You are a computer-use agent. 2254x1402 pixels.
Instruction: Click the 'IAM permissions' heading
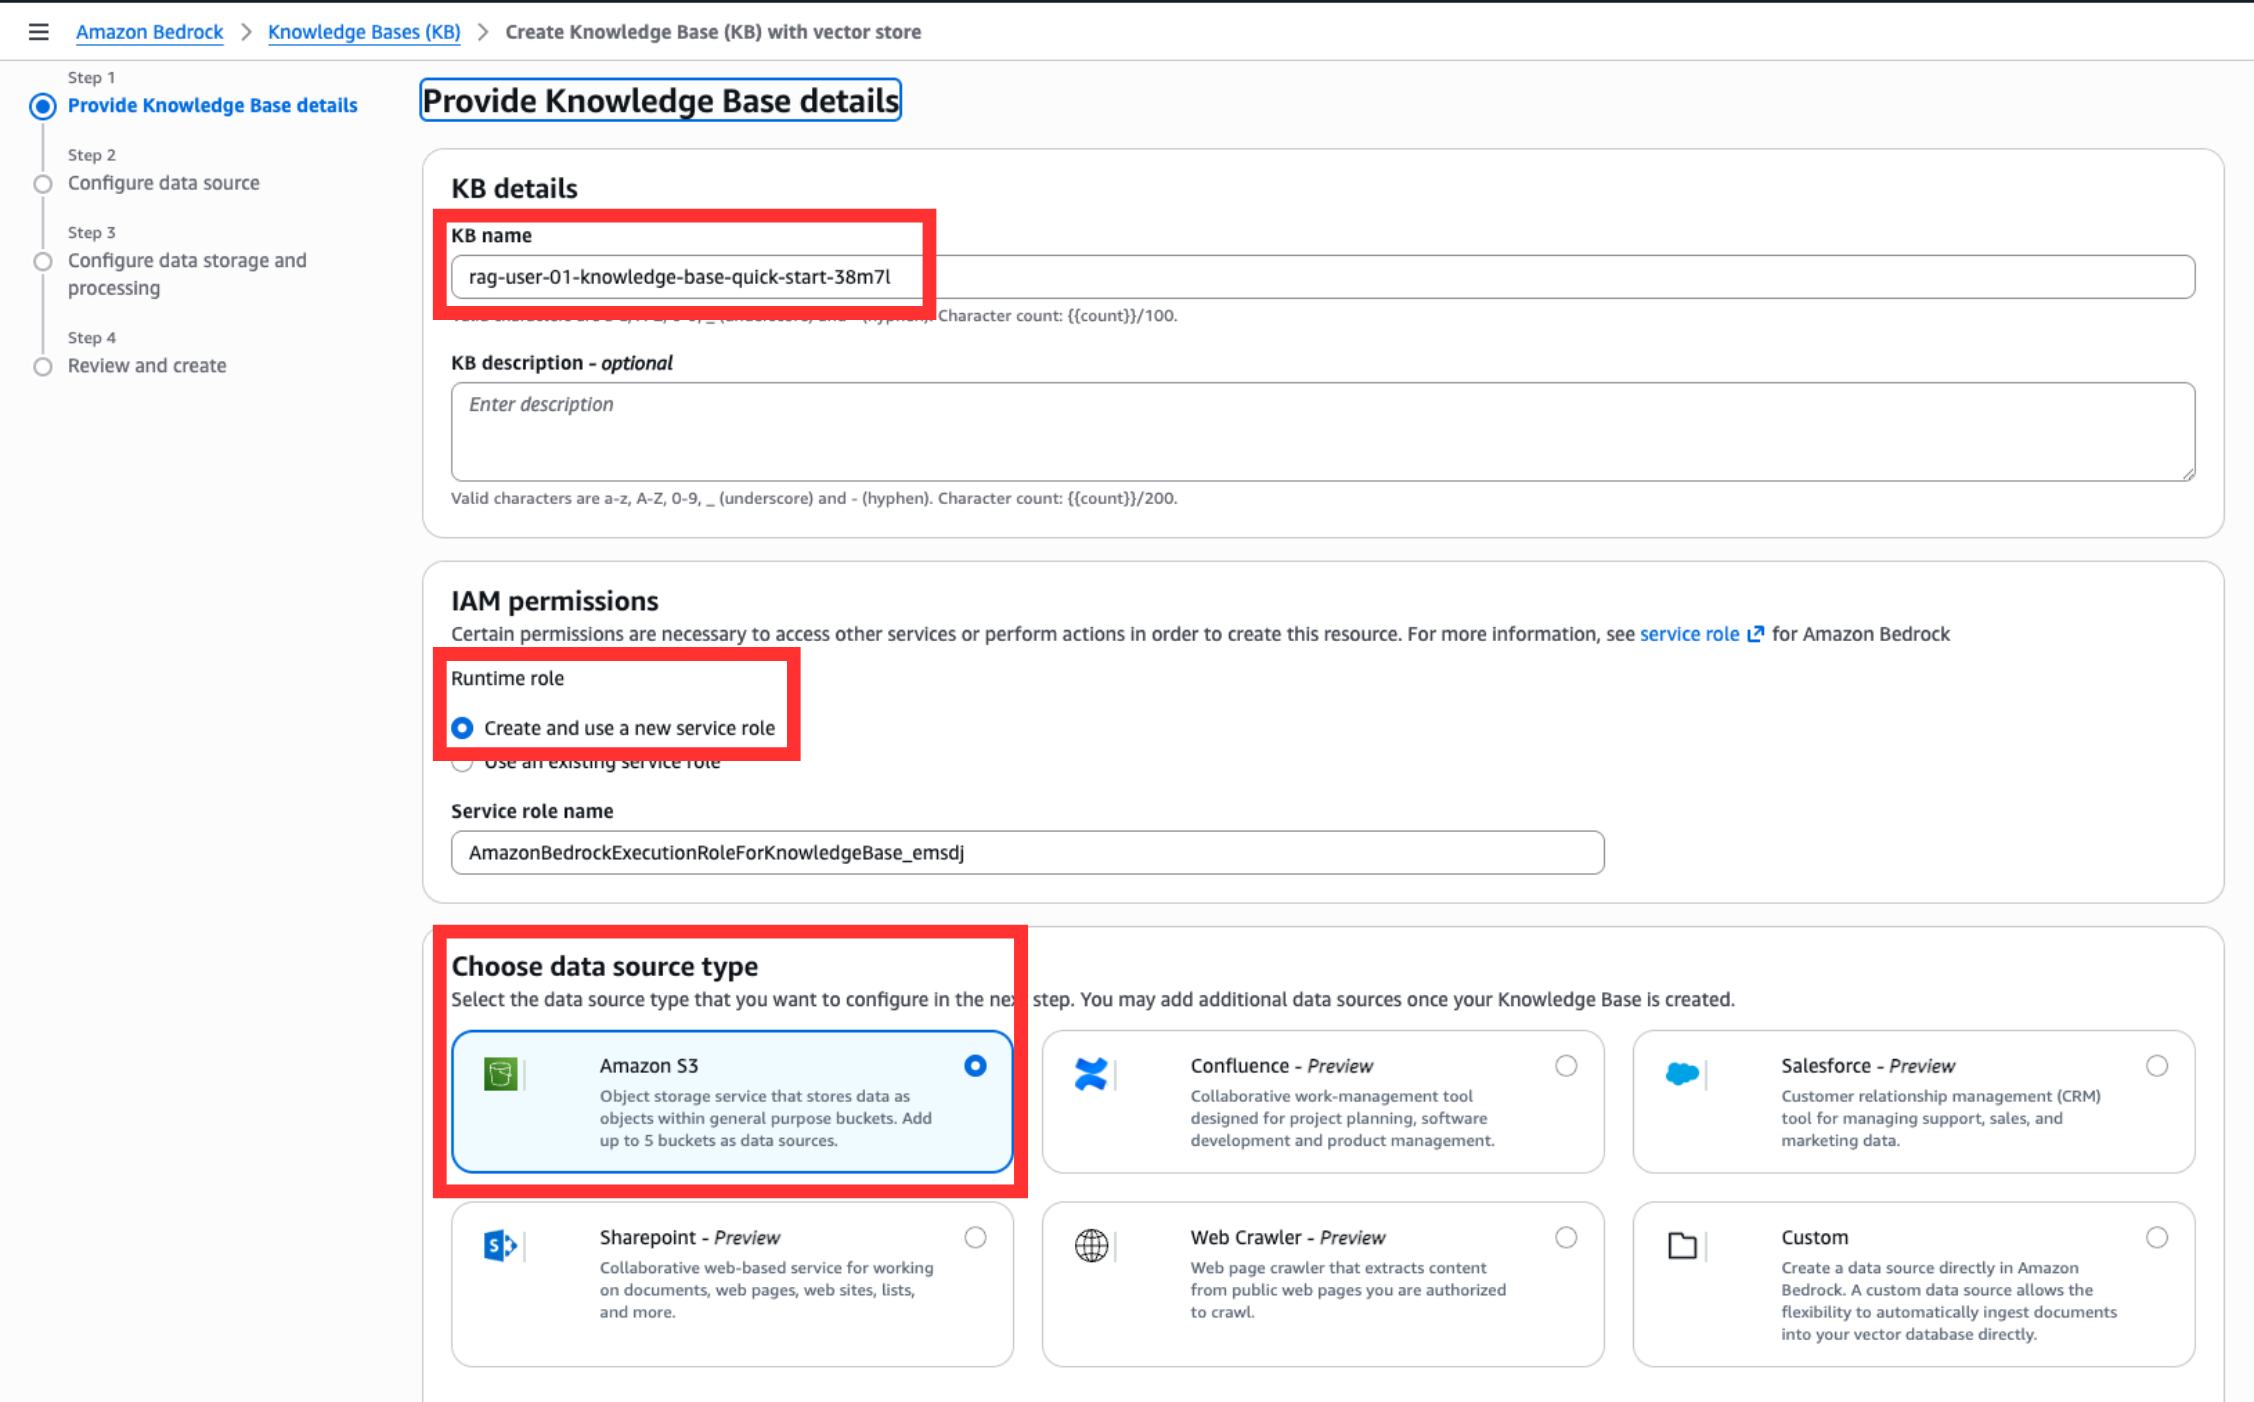pyautogui.click(x=554, y=601)
